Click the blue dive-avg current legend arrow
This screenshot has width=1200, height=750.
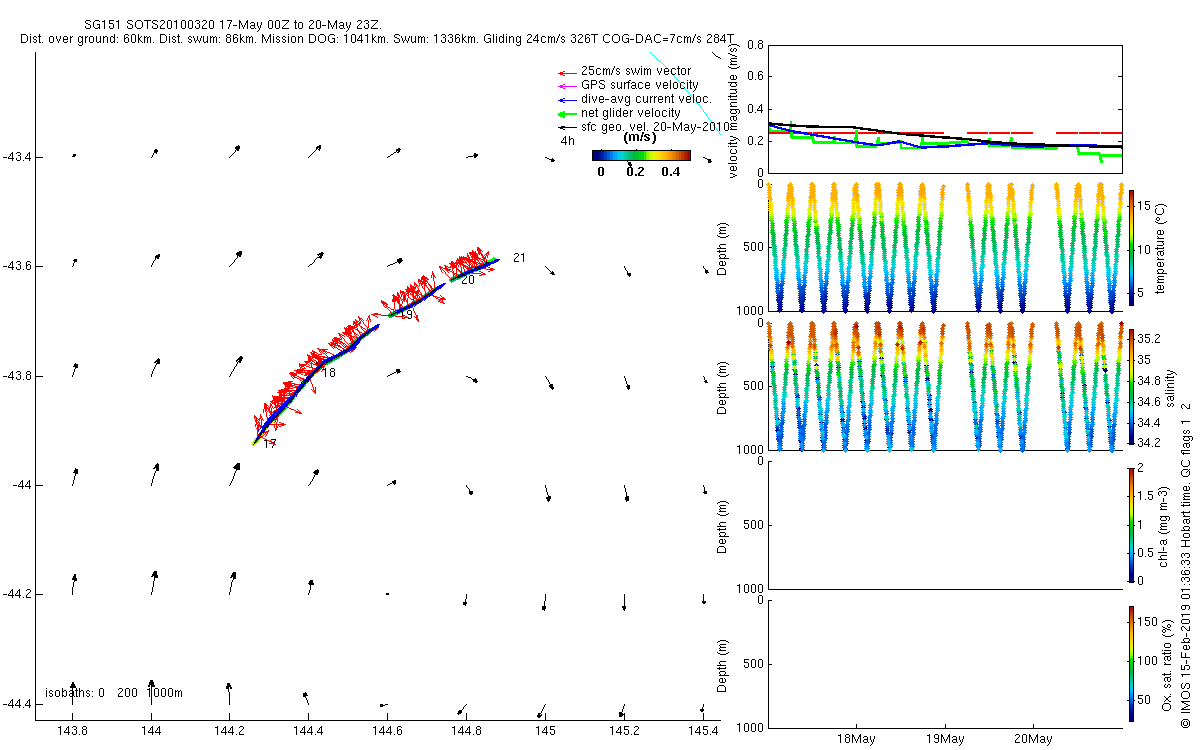(x=566, y=100)
